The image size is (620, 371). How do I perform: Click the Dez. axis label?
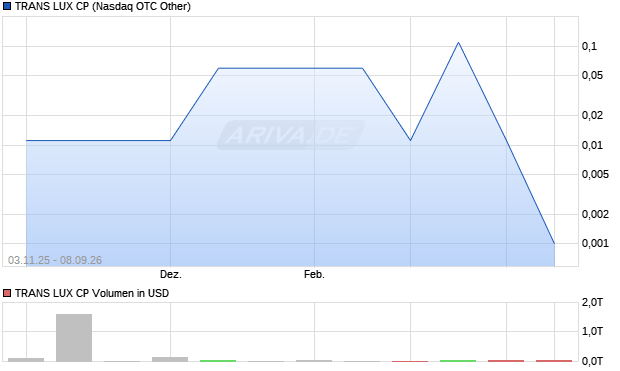170,274
